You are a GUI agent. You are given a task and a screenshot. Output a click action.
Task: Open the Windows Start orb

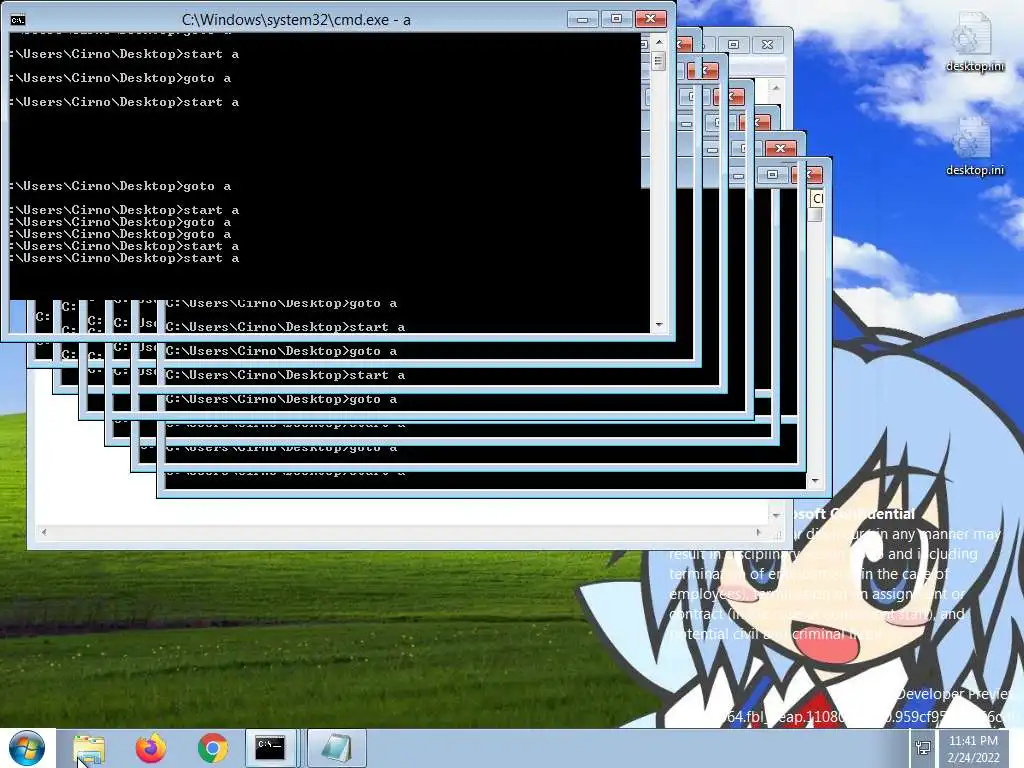pos(27,748)
